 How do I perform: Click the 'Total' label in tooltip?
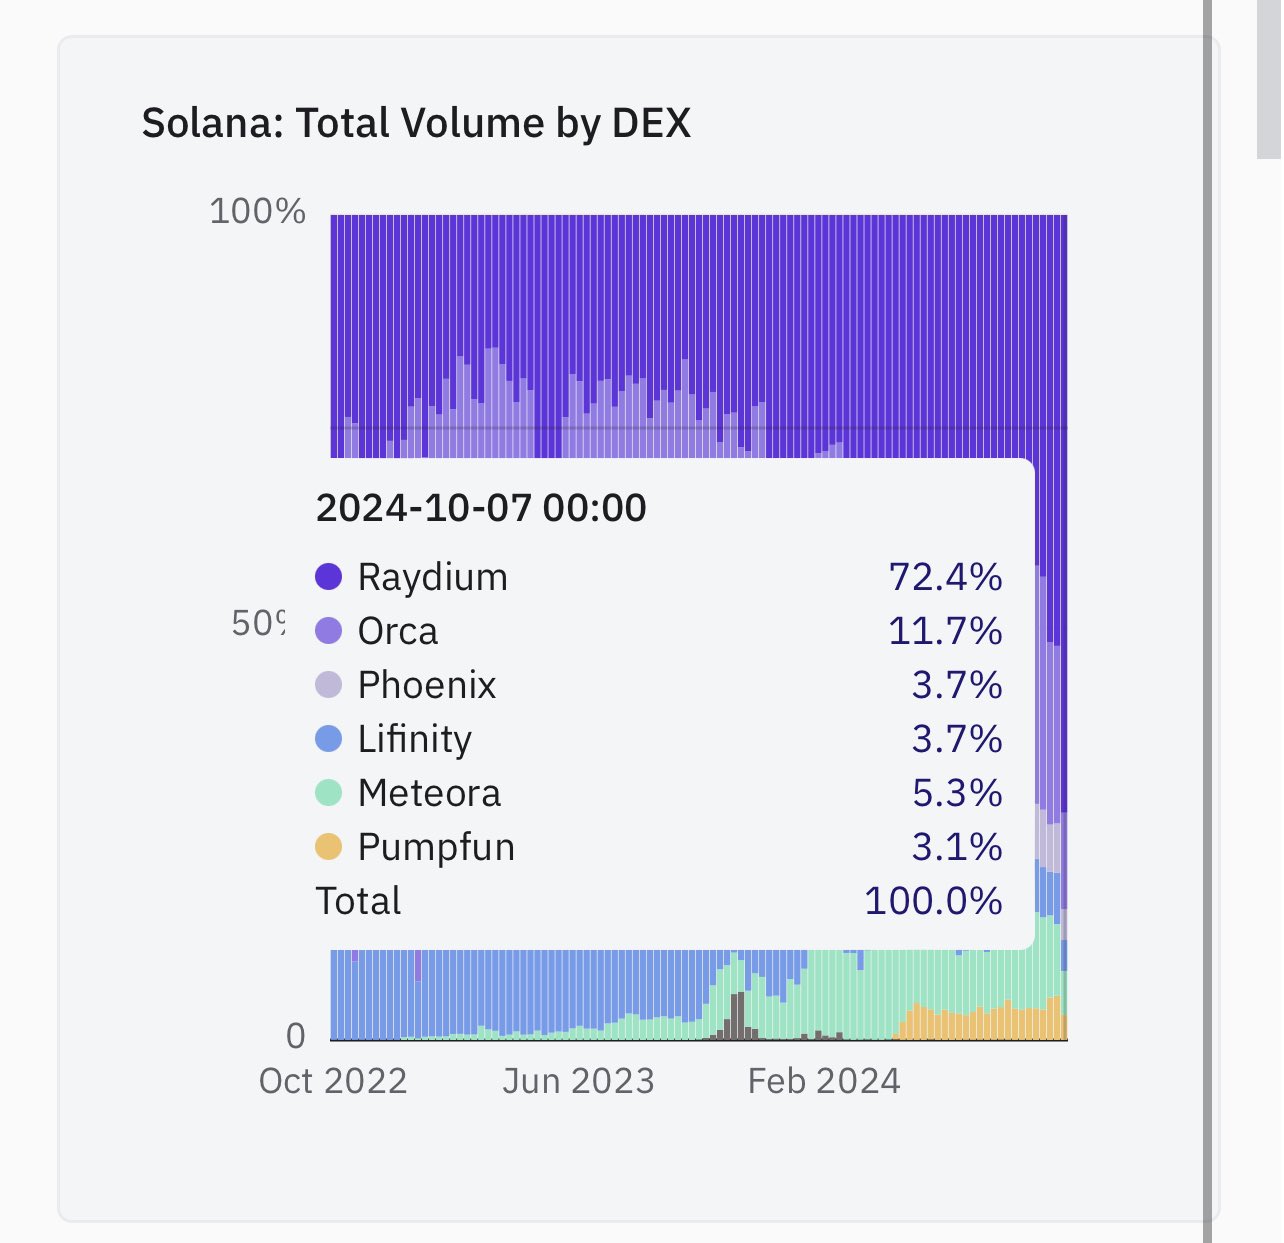[358, 902]
